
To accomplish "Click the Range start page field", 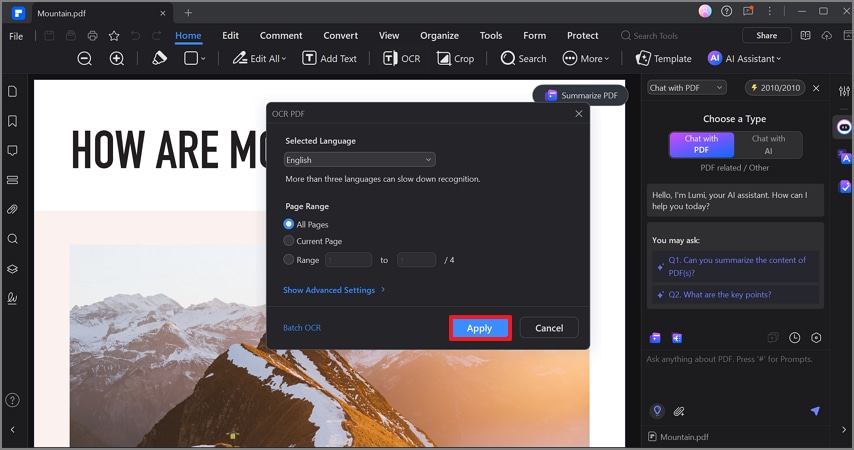I will coord(349,260).
